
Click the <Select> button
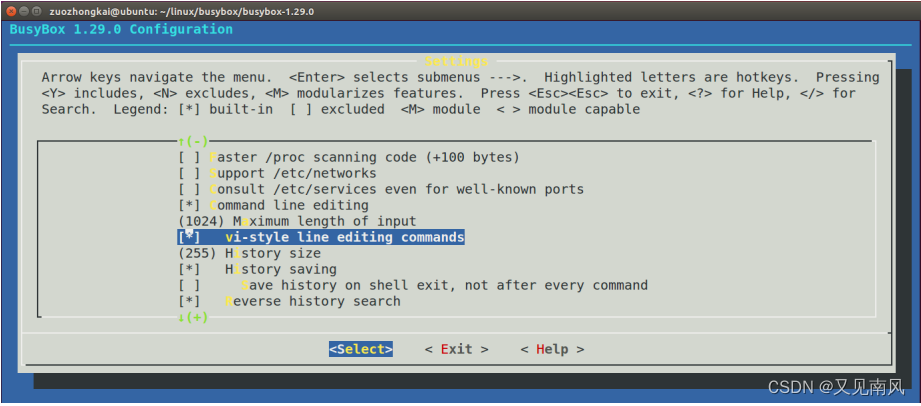(x=361, y=349)
